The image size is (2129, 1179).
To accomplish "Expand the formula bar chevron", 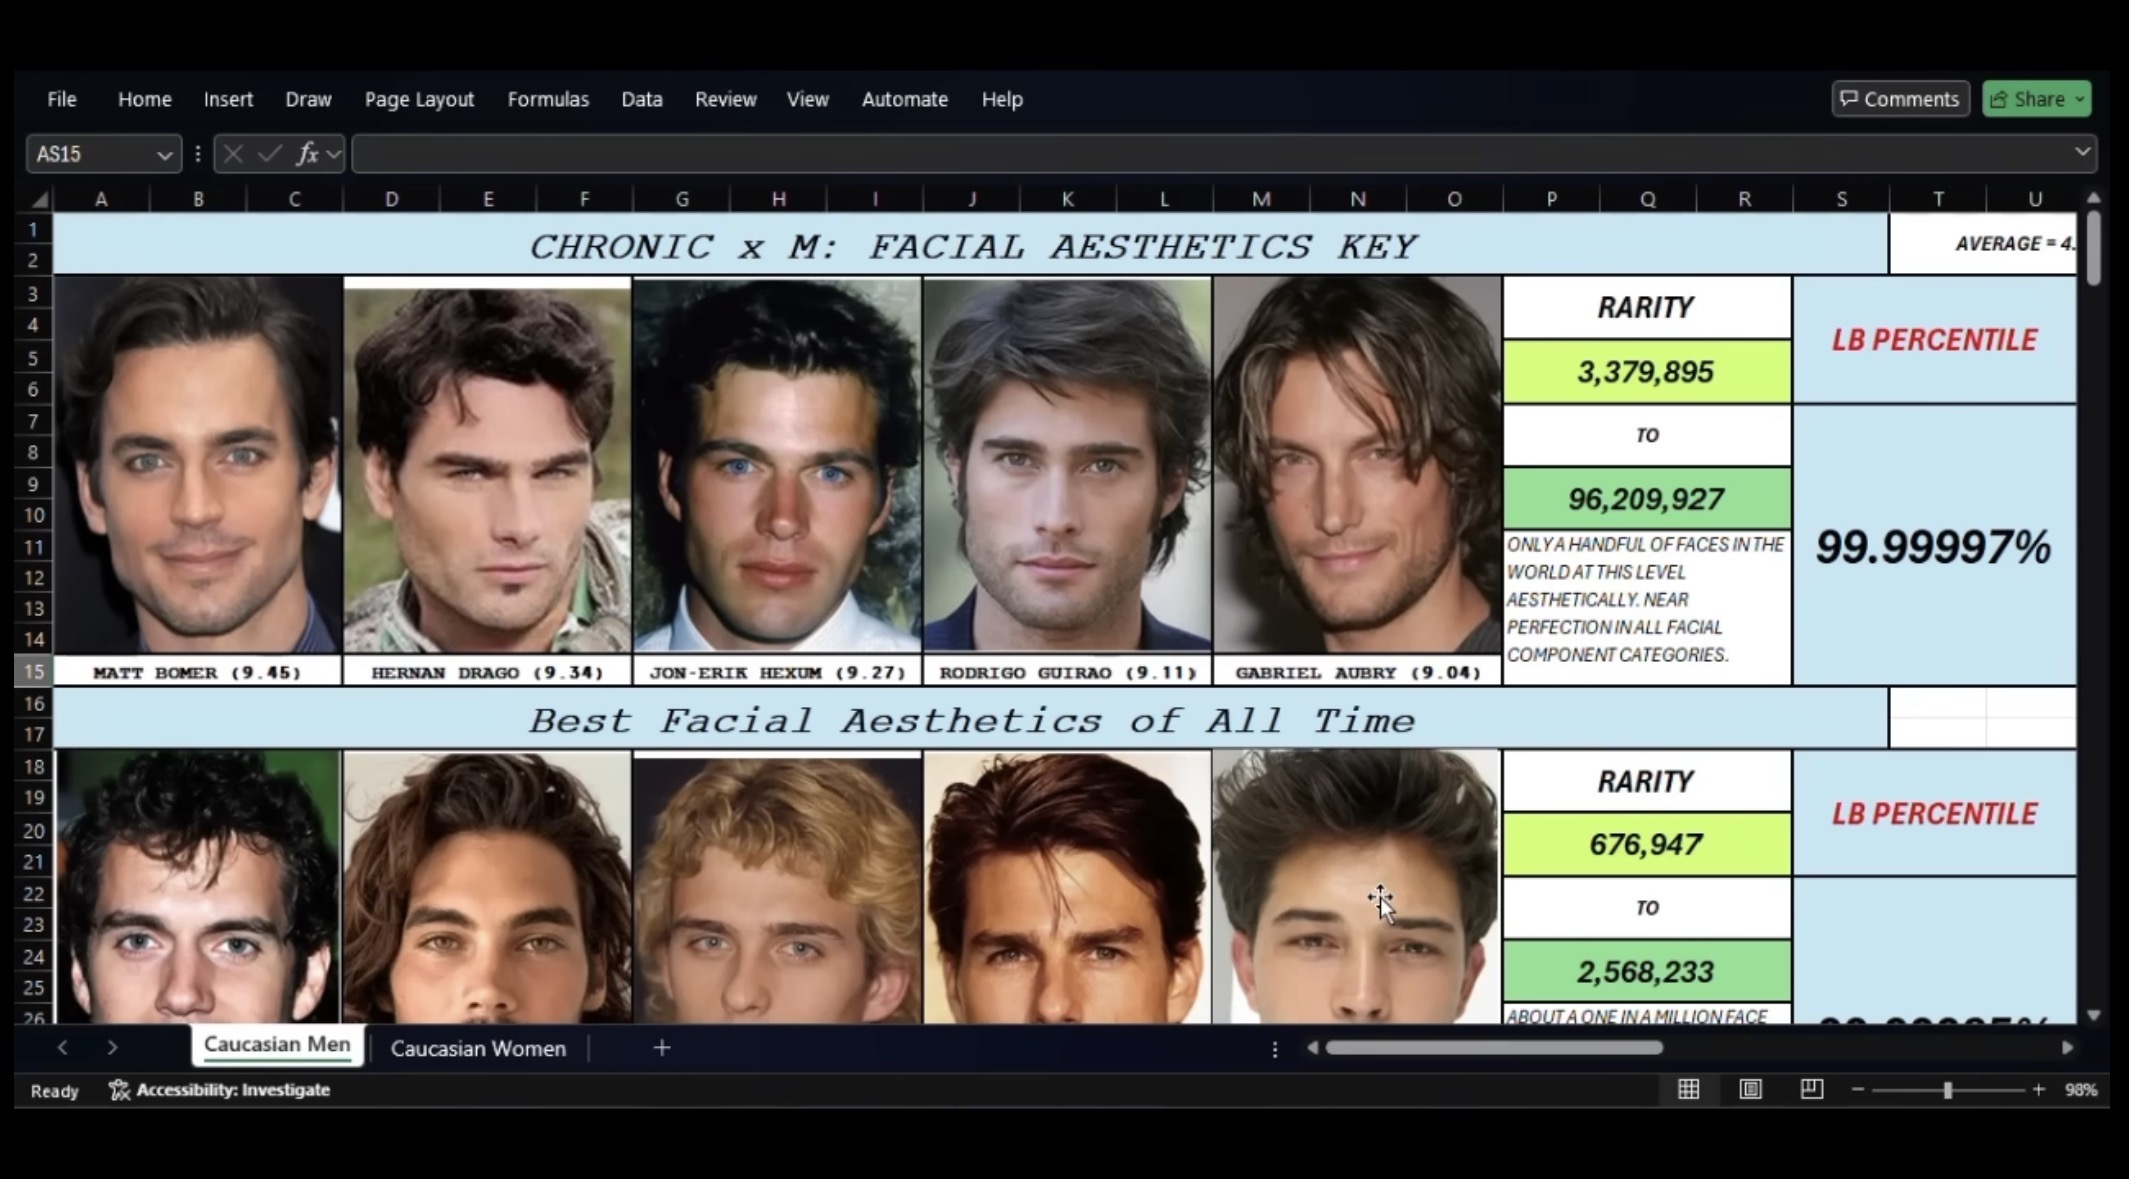I will 2081,153.
